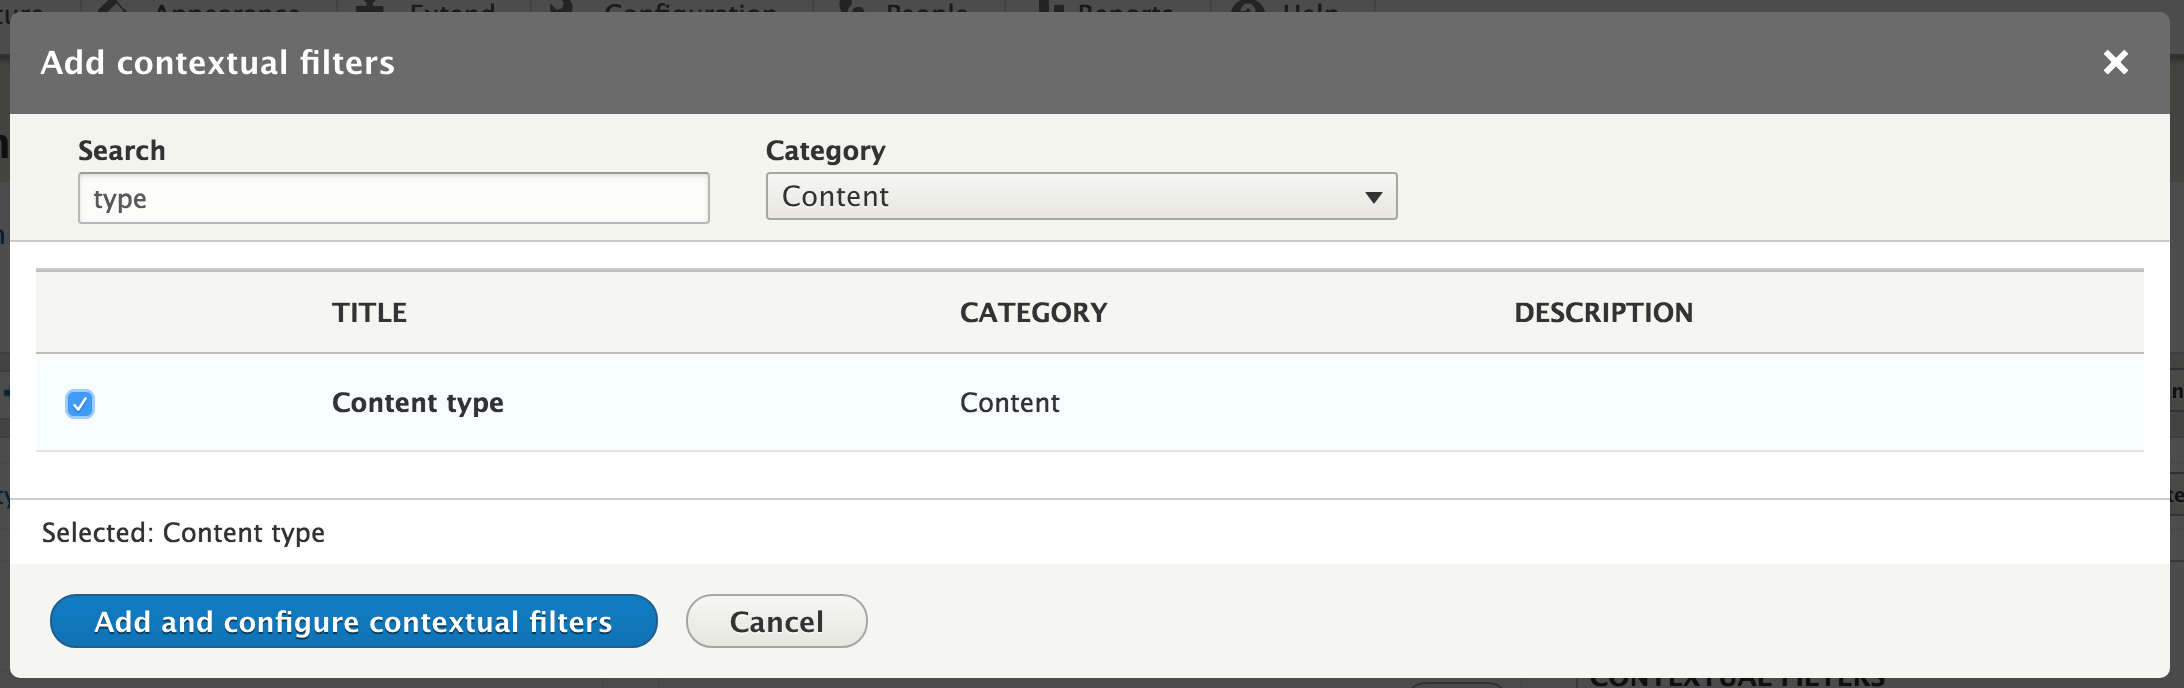Click the Selected: Content type summary text
Image resolution: width=2184 pixels, height=688 pixels.
(x=183, y=532)
